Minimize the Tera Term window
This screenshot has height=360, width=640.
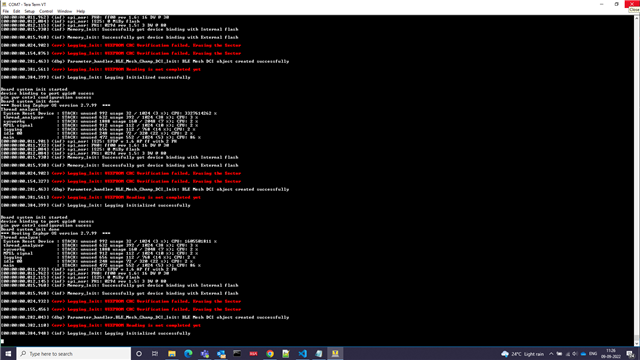pyautogui.click(x=602, y=4)
